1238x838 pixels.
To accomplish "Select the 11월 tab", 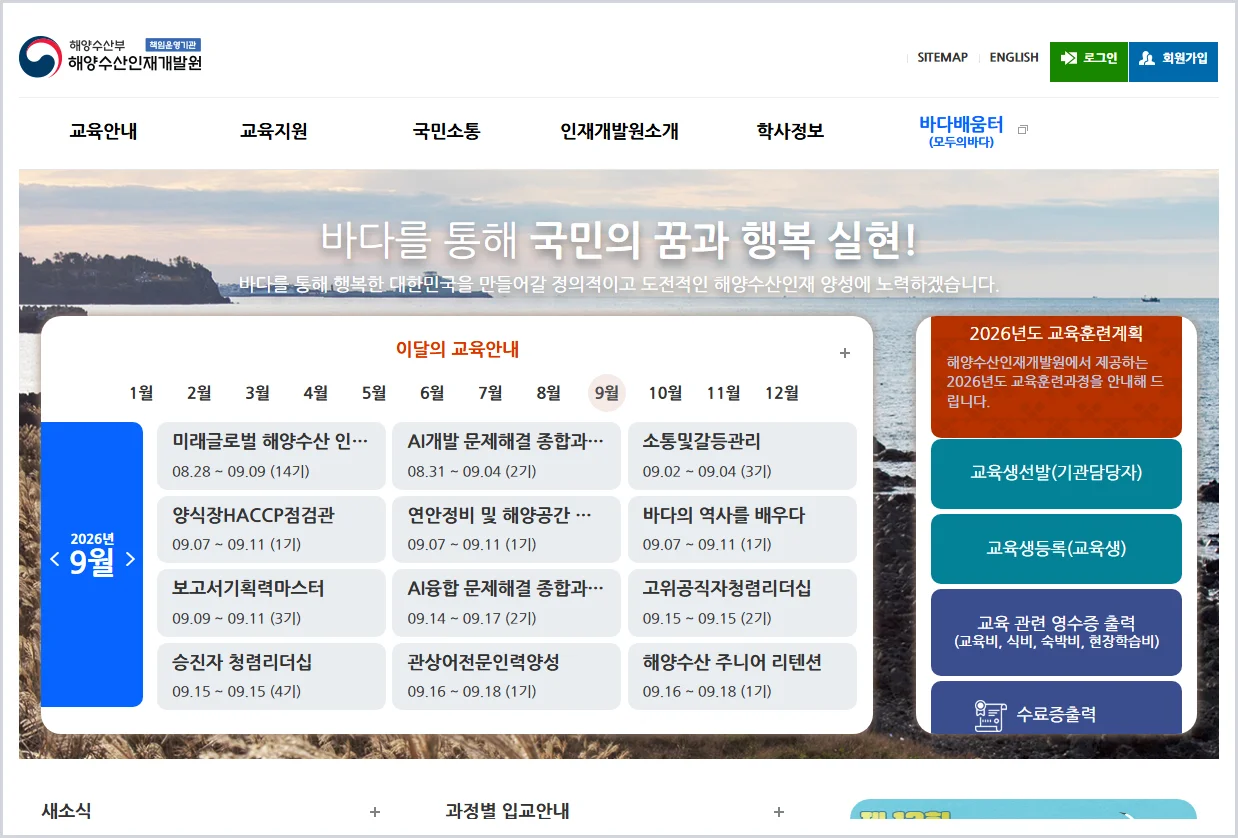I will (x=723, y=393).
